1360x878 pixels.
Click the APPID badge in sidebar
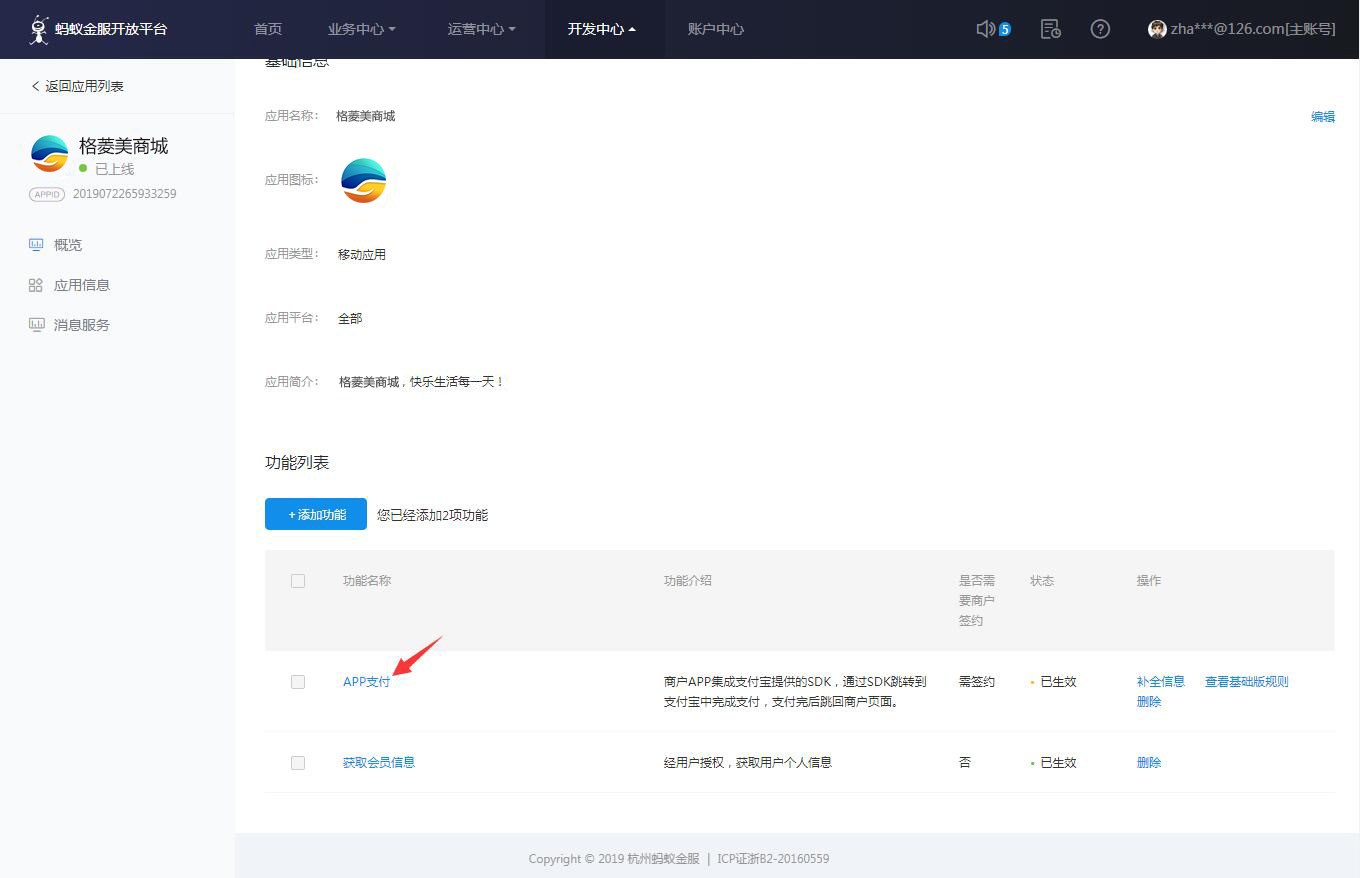click(x=47, y=194)
